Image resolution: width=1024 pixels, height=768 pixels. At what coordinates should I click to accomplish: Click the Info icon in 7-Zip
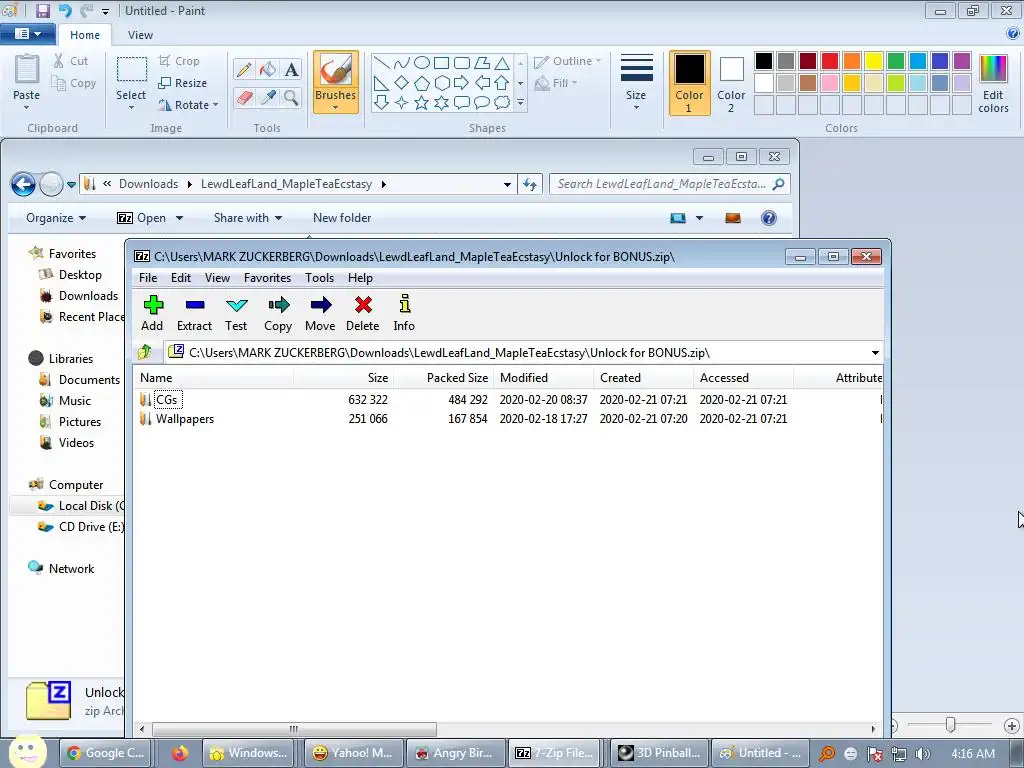pyautogui.click(x=404, y=304)
